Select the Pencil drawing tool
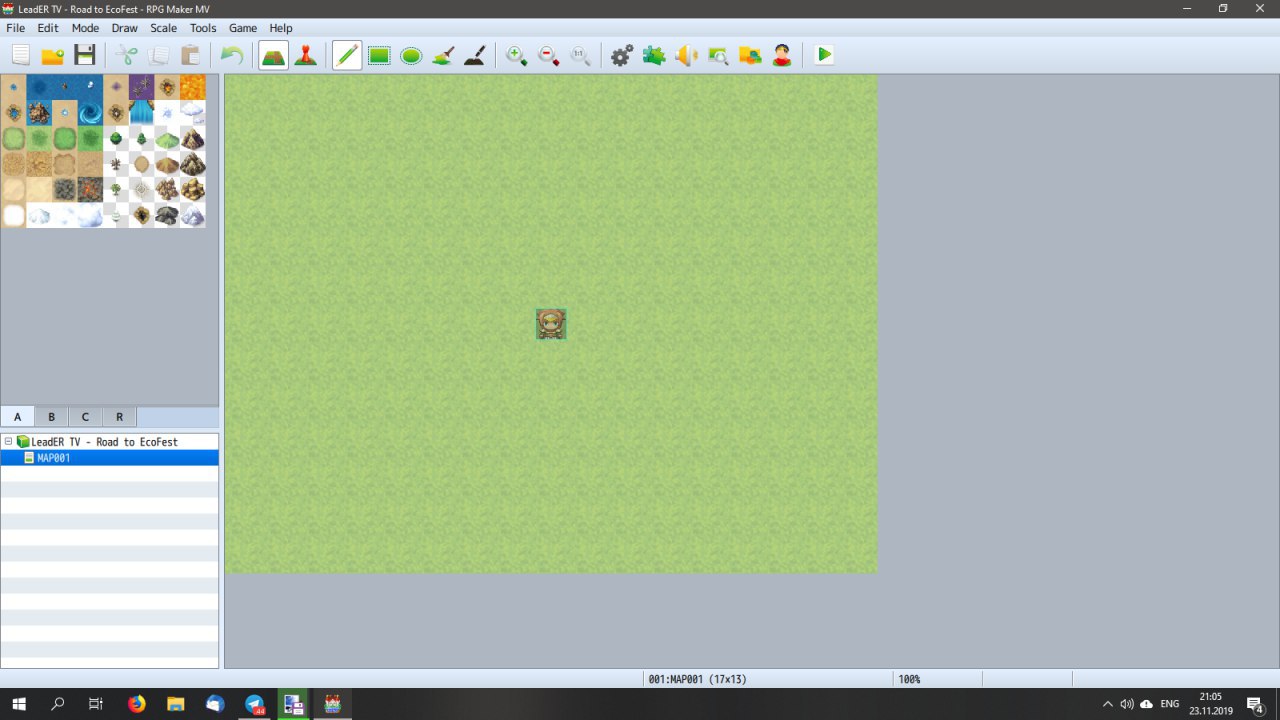The height and width of the screenshot is (720, 1280). point(347,55)
